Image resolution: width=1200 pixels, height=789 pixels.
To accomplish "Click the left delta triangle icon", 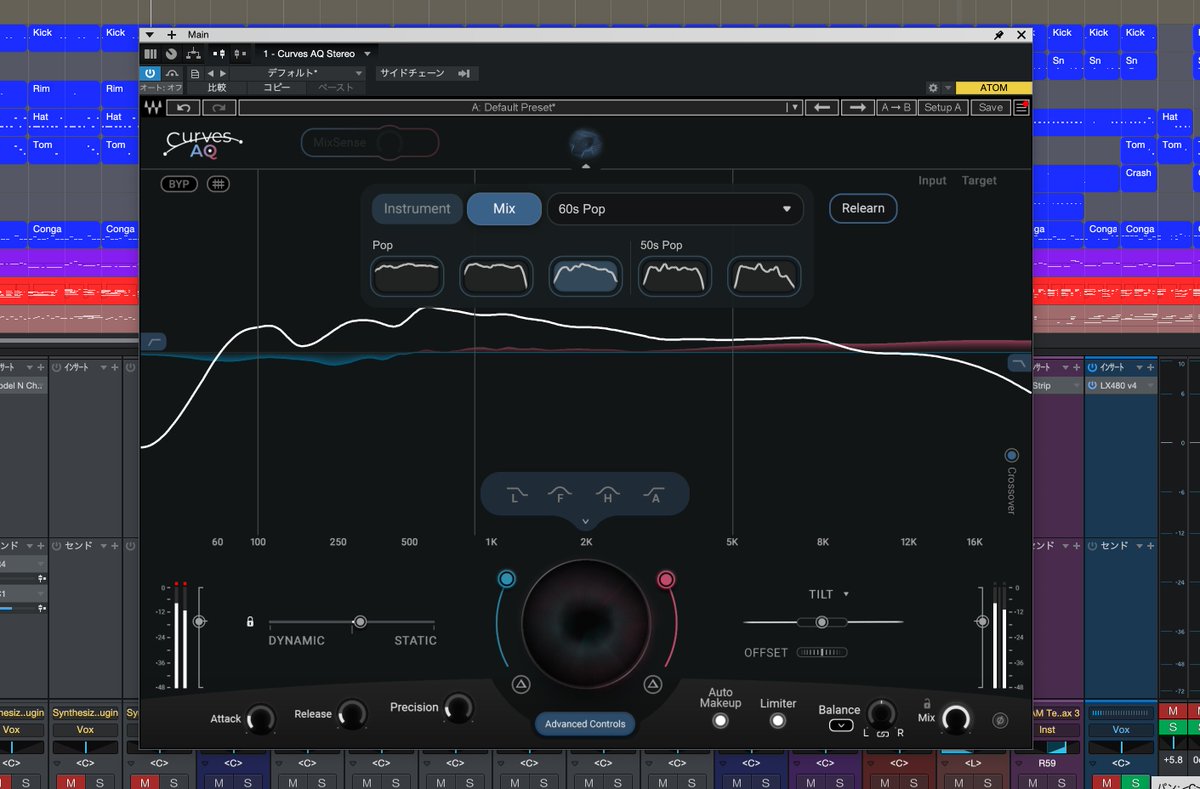I will click(x=520, y=684).
